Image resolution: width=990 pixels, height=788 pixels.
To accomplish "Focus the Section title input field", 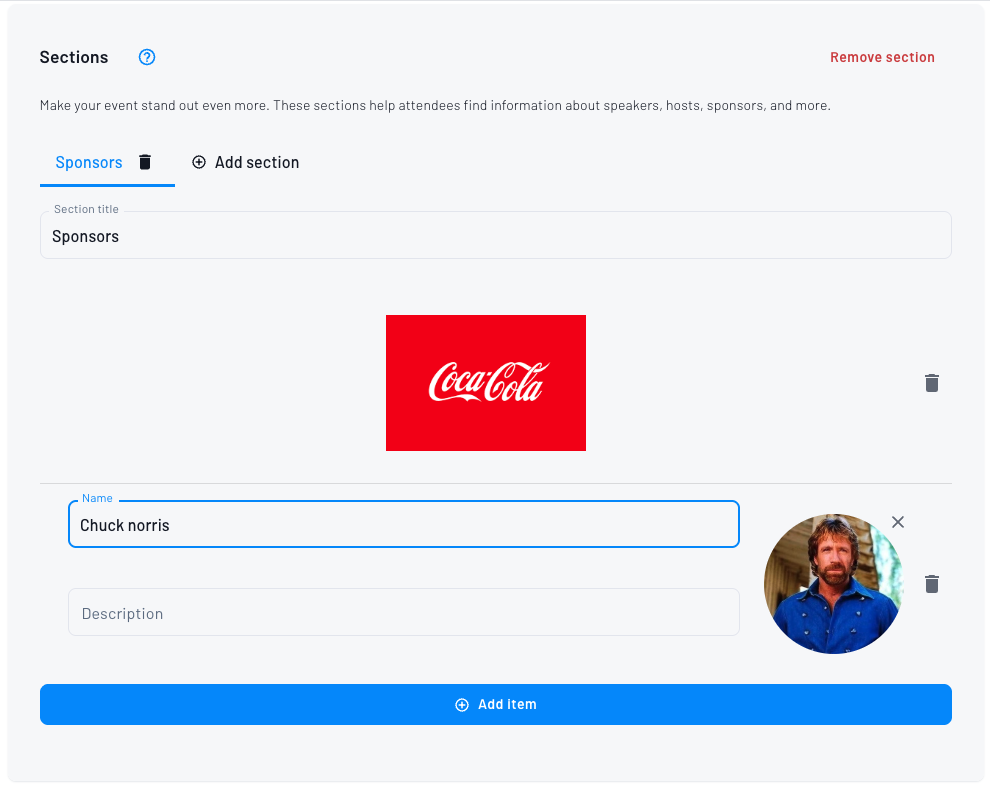I will pos(495,237).
